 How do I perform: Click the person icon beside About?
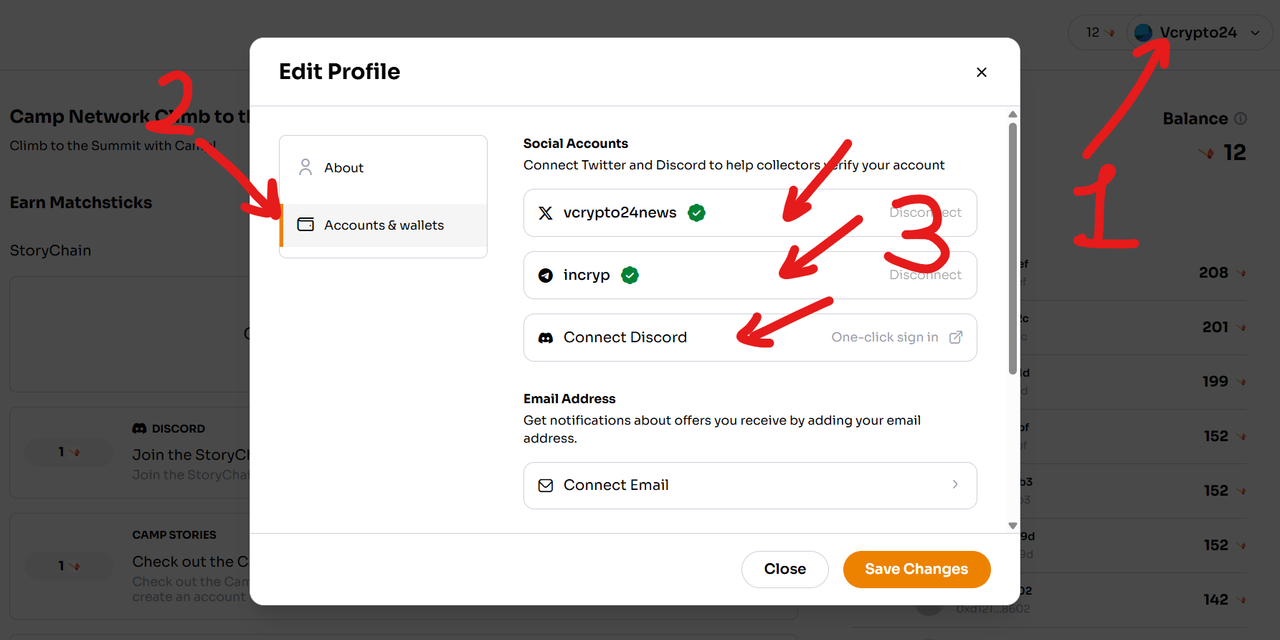306,167
